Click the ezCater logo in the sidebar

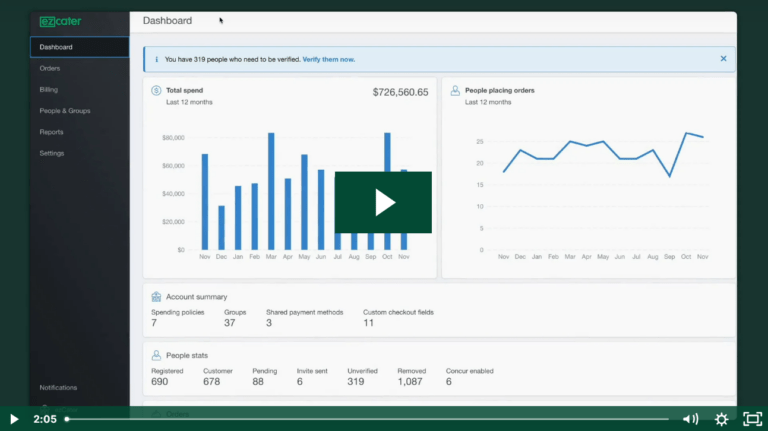tap(62, 21)
